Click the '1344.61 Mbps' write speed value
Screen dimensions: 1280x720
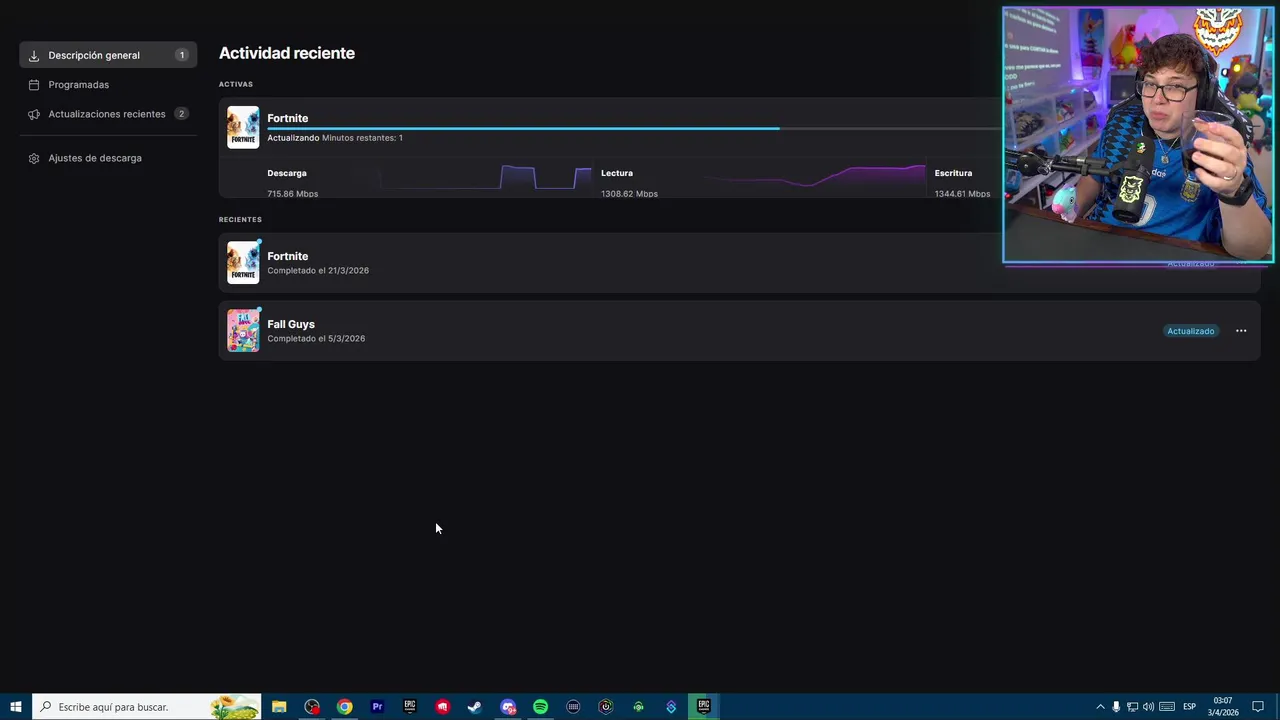tap(962, 193)
